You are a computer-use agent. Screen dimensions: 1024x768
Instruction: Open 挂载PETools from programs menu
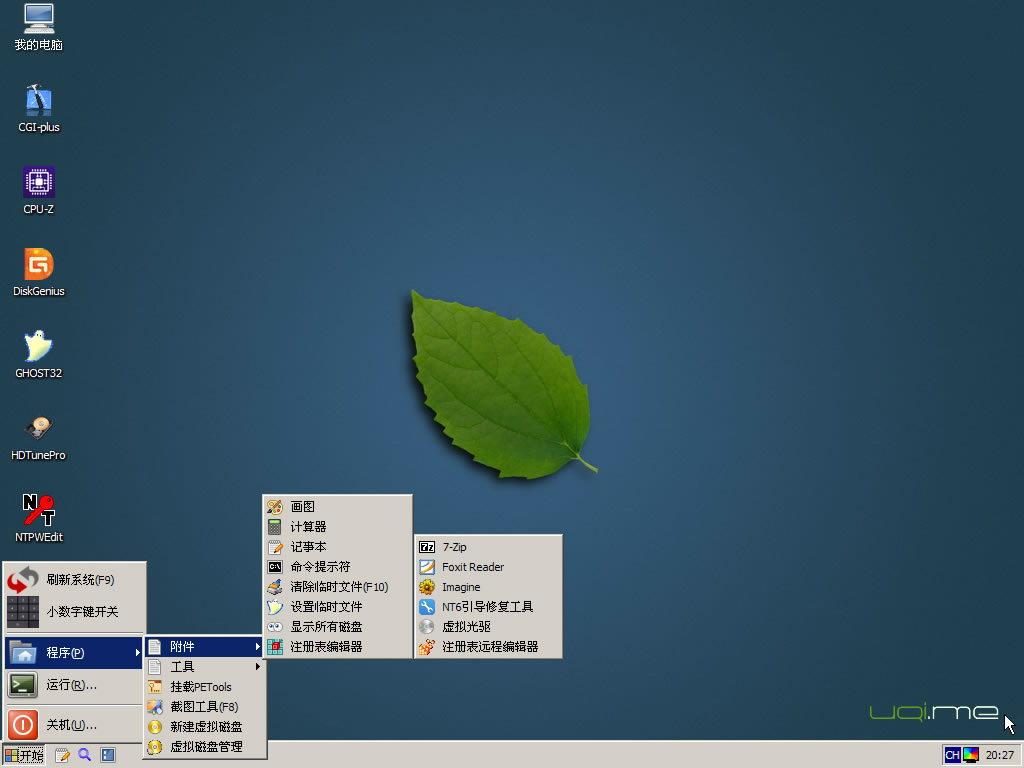205,687
